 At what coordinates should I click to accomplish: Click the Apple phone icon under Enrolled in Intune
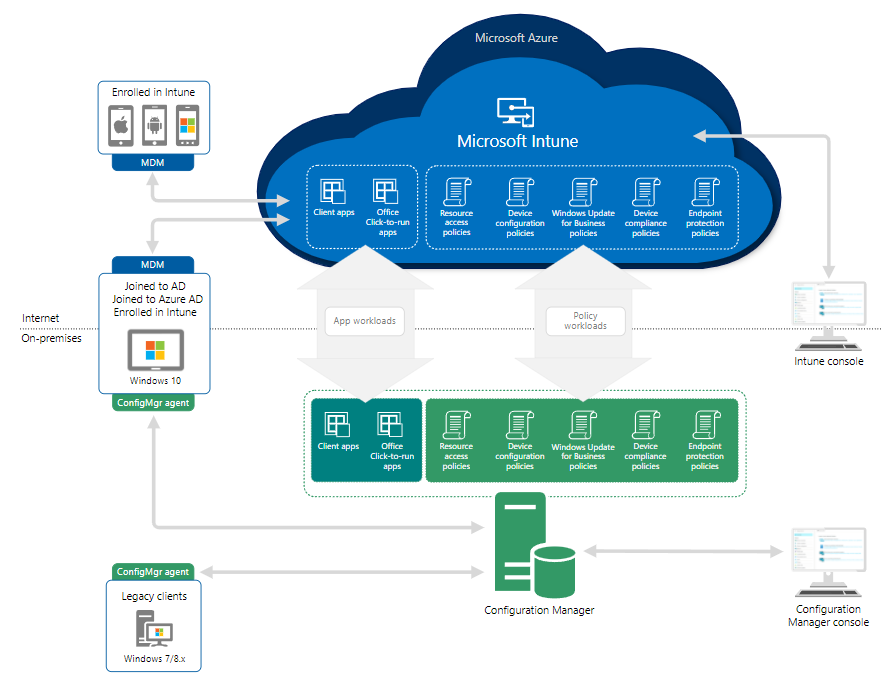pyautogui.click(x=121, y=125)
